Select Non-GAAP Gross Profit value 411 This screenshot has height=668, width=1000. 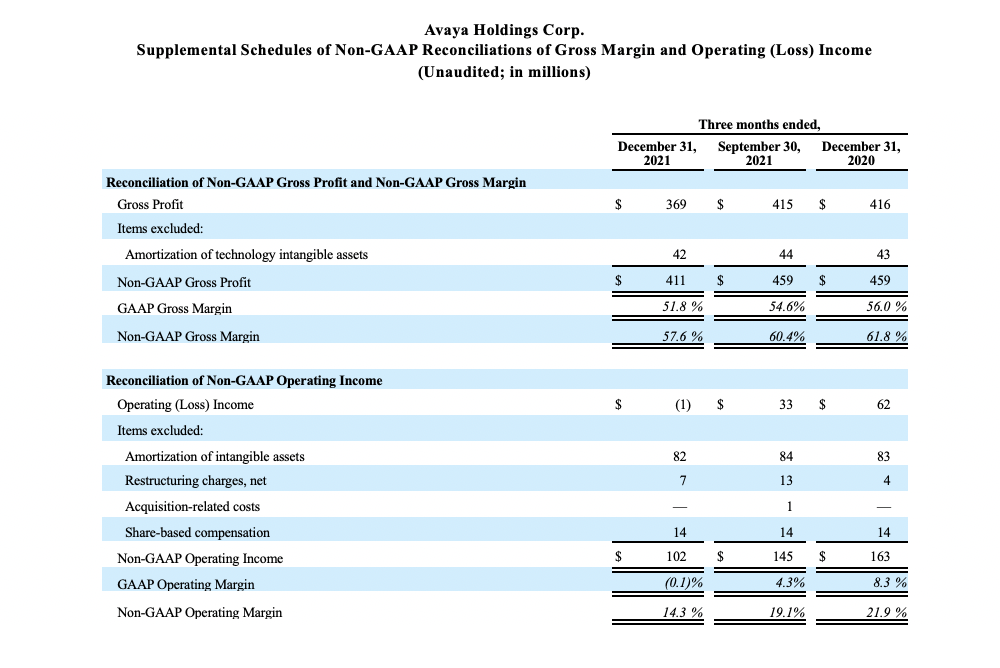675,280
